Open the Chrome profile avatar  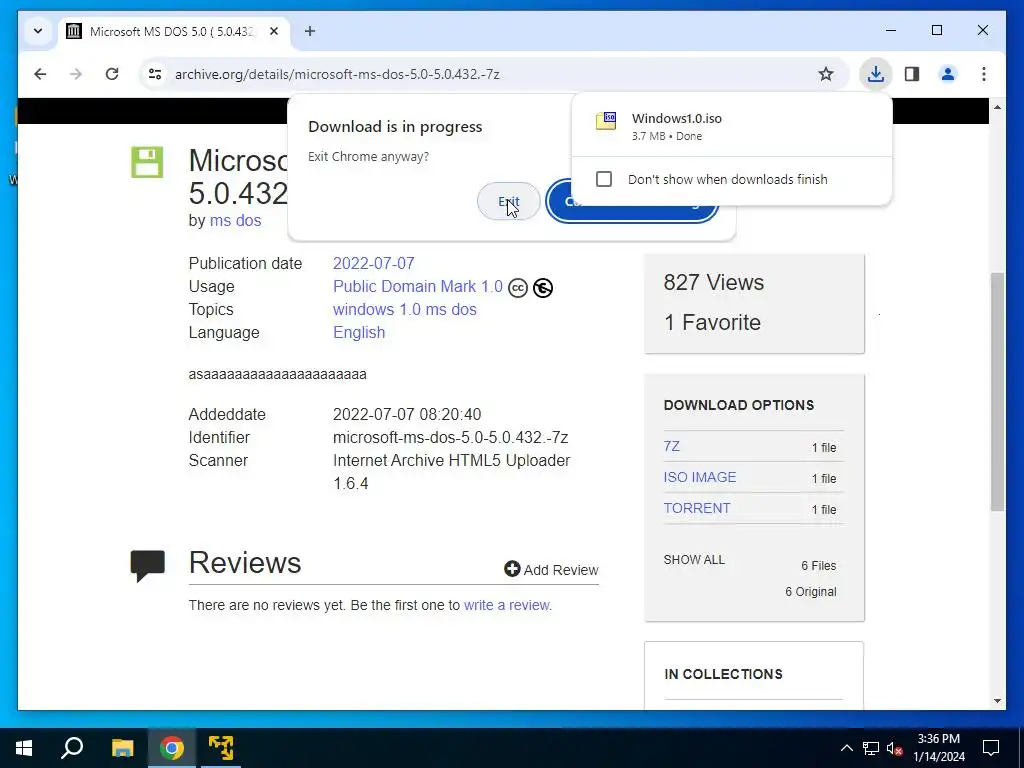coord(948,74)
